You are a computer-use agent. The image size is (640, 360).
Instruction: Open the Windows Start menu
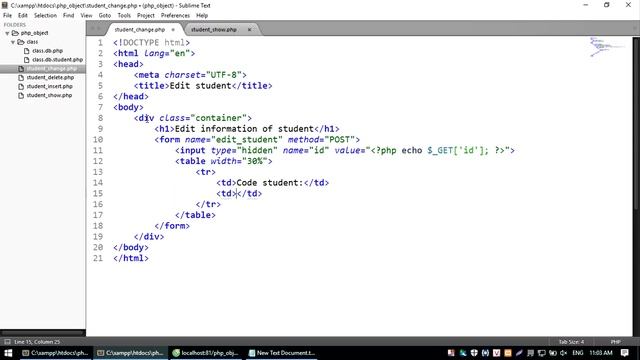click(x=8, y=353)
